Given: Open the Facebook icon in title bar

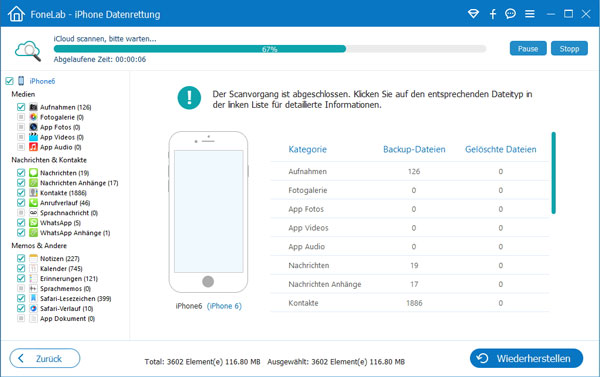Looking at the screenshot, I should point(493,14).
